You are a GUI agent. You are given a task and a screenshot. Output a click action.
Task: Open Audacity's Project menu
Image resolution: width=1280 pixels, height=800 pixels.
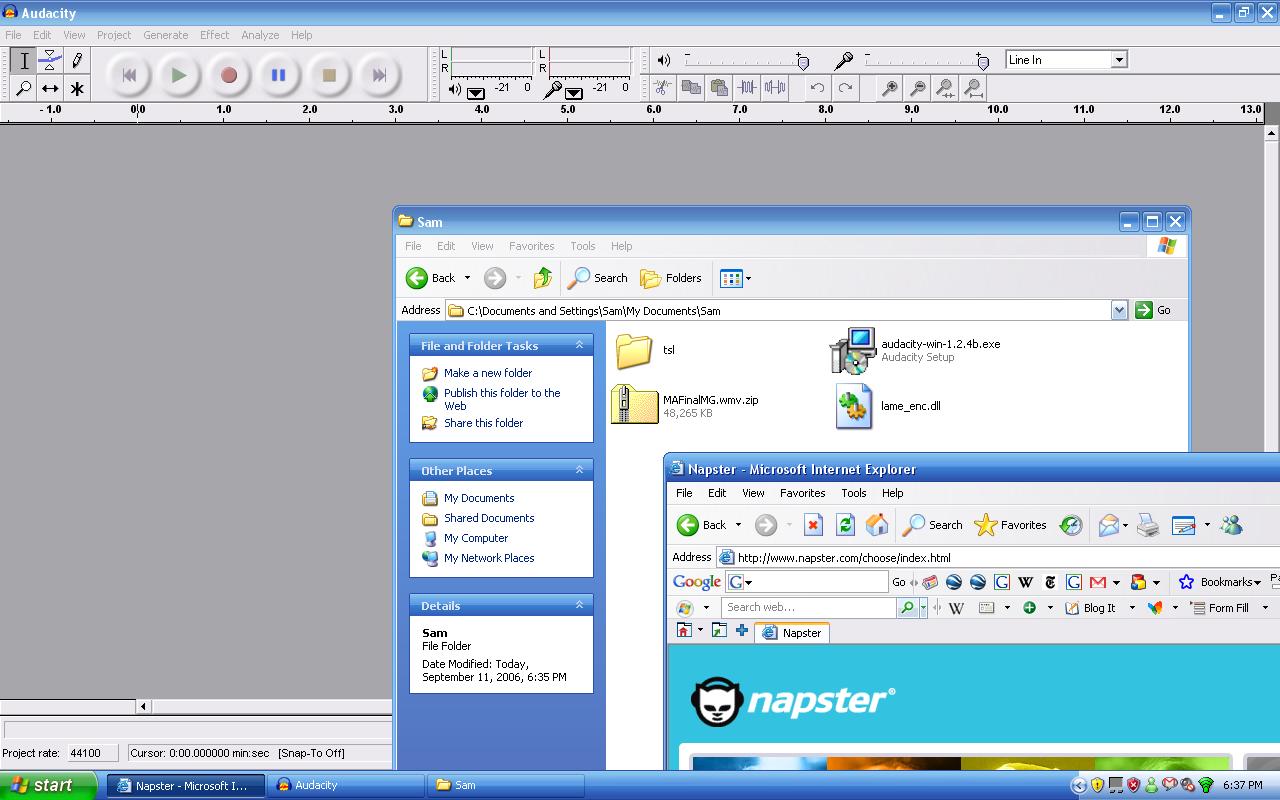(x=114, y=35)
